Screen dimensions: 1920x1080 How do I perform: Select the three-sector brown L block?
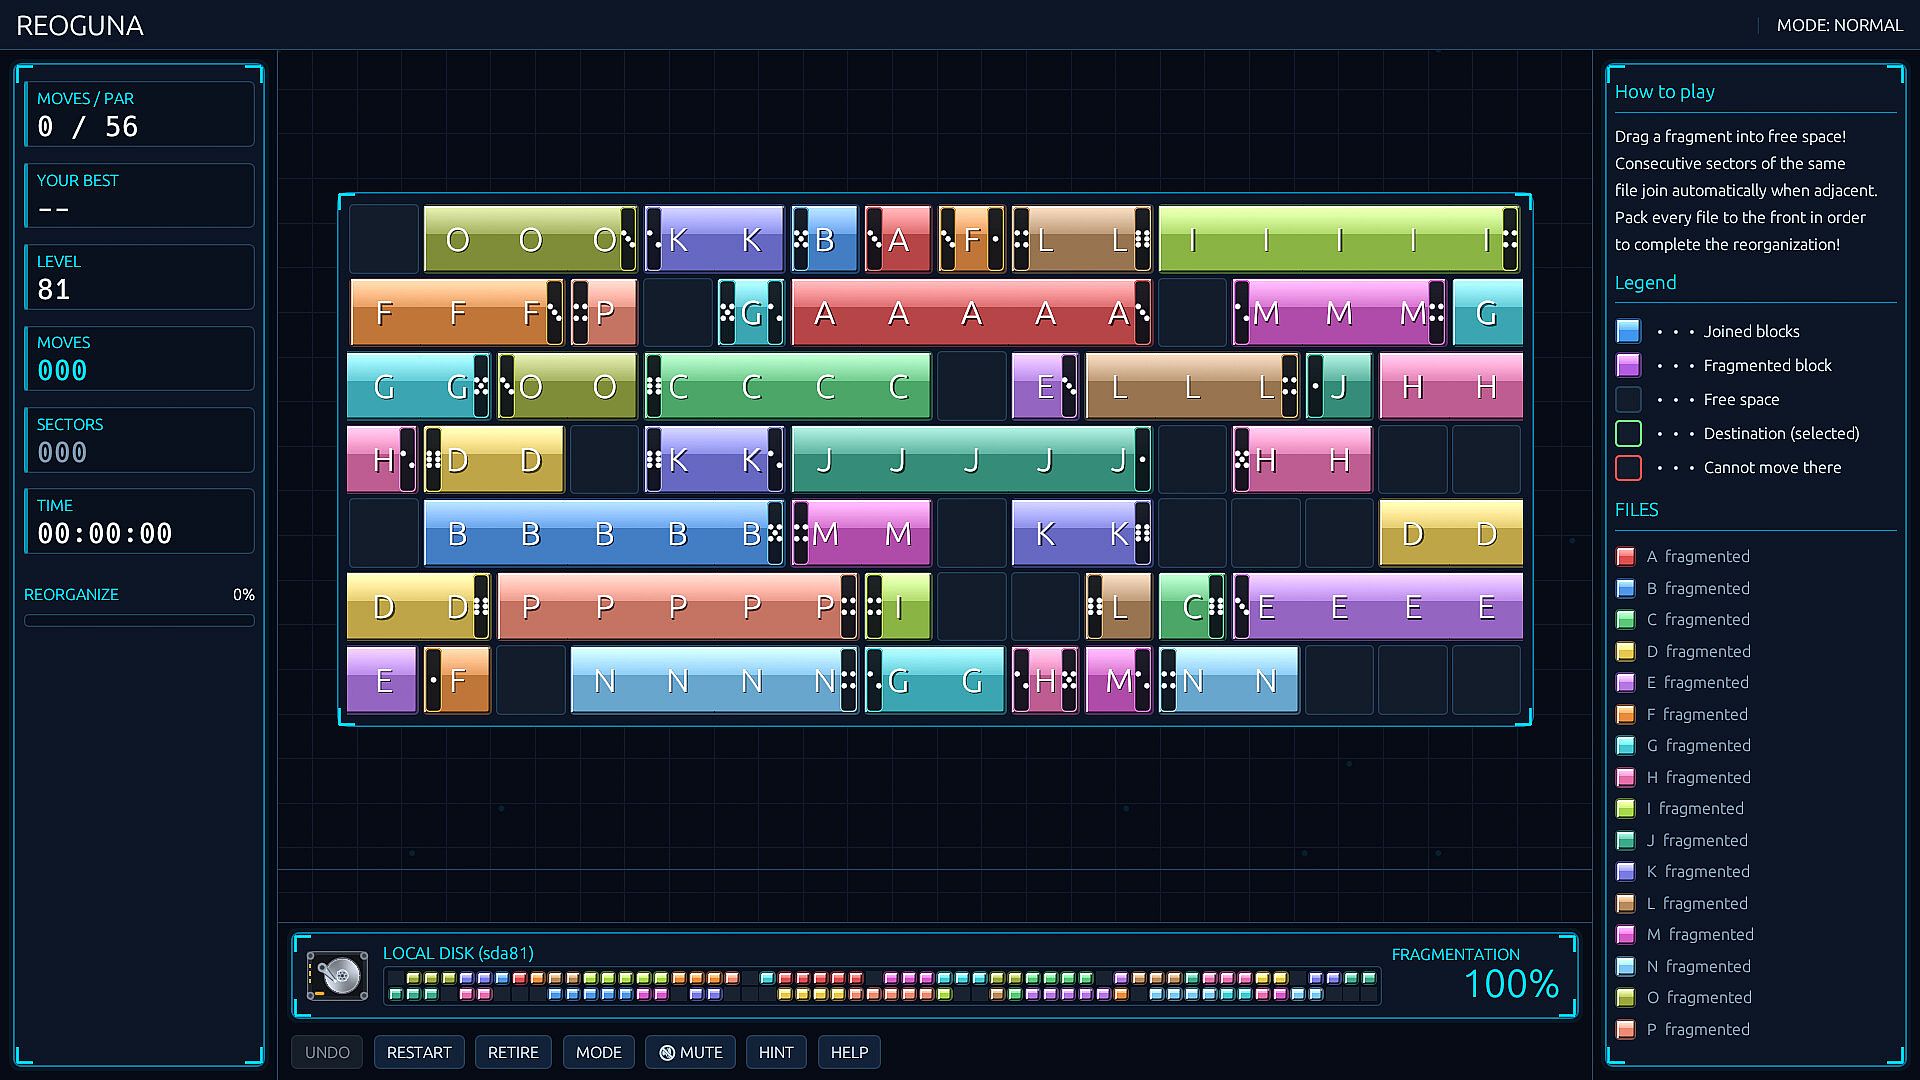[1192, 386]
